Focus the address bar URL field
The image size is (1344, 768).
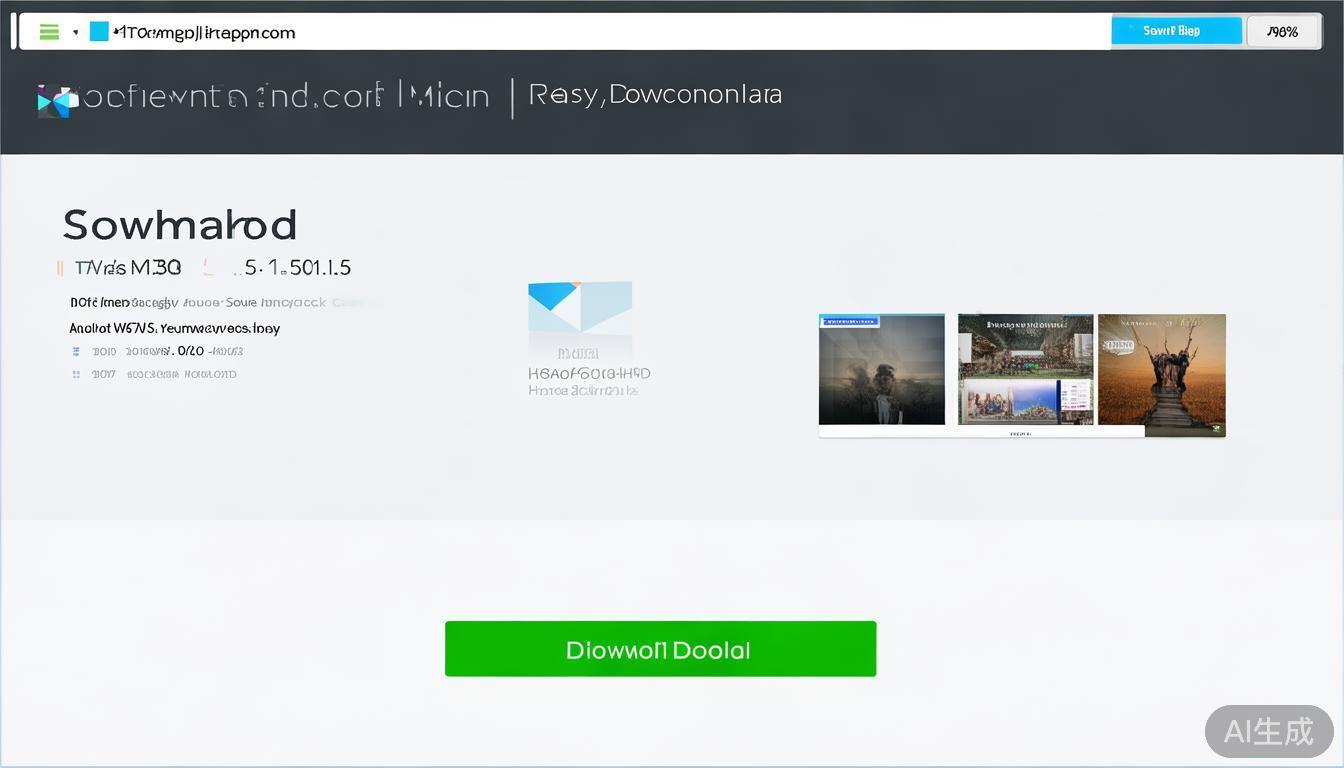pyautogui.click(x=600, y=32)
